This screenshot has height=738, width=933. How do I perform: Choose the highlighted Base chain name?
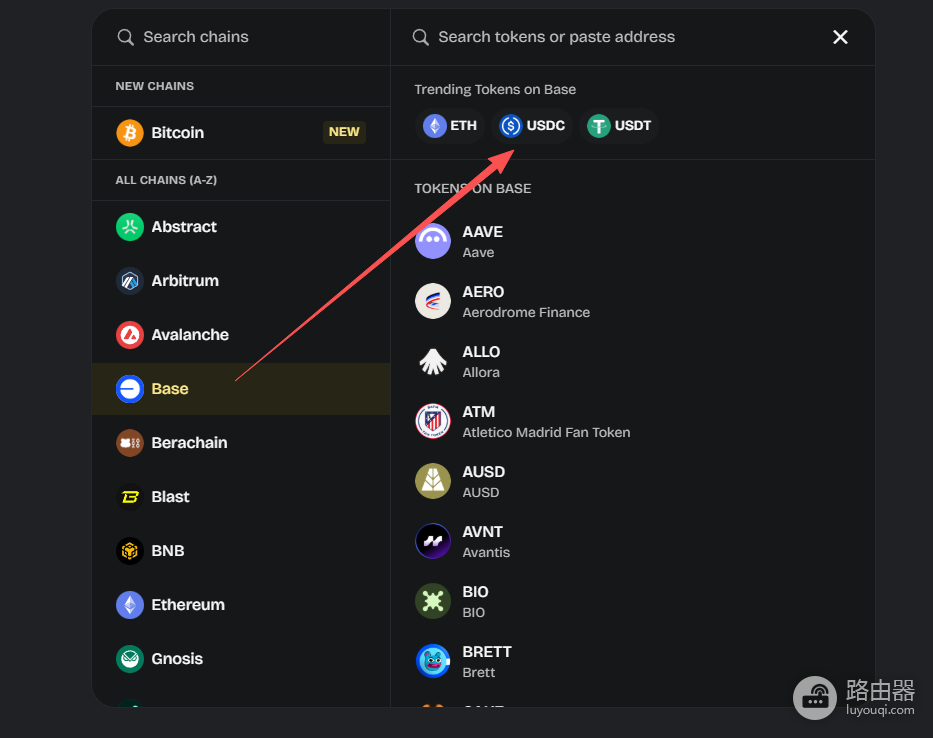coord(170,389)
